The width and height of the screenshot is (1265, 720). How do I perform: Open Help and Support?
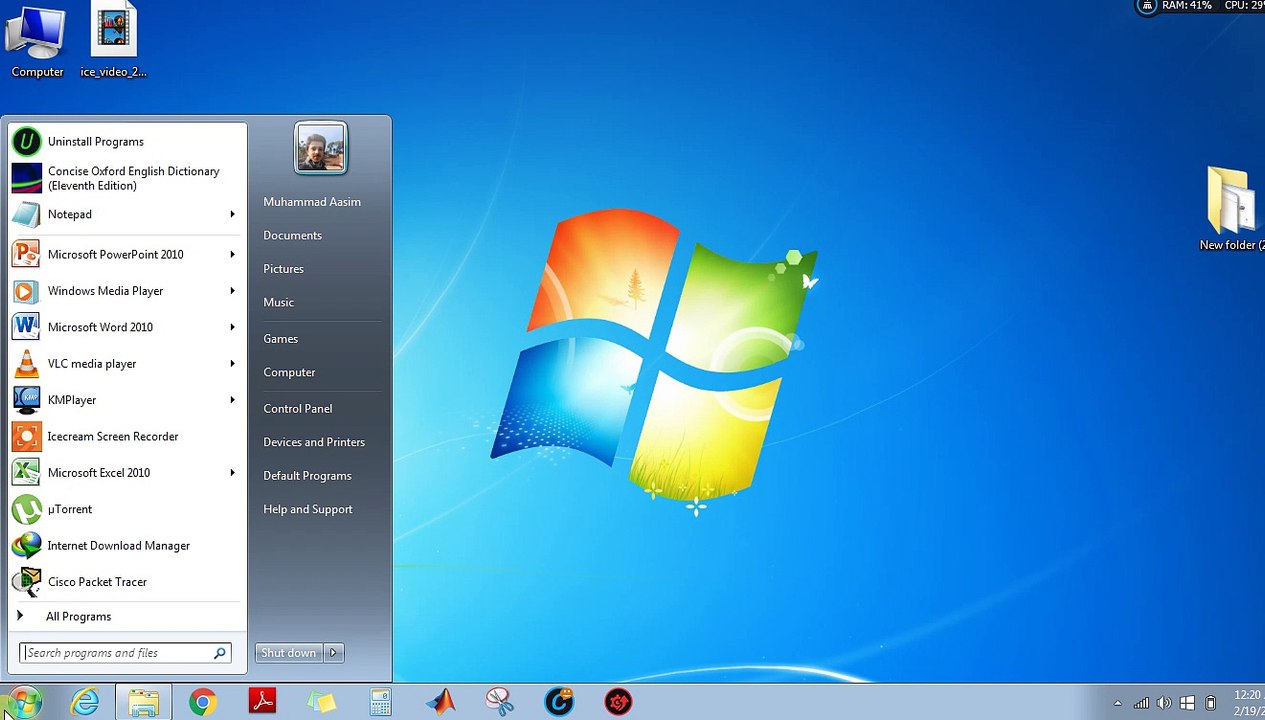point(307,509)
